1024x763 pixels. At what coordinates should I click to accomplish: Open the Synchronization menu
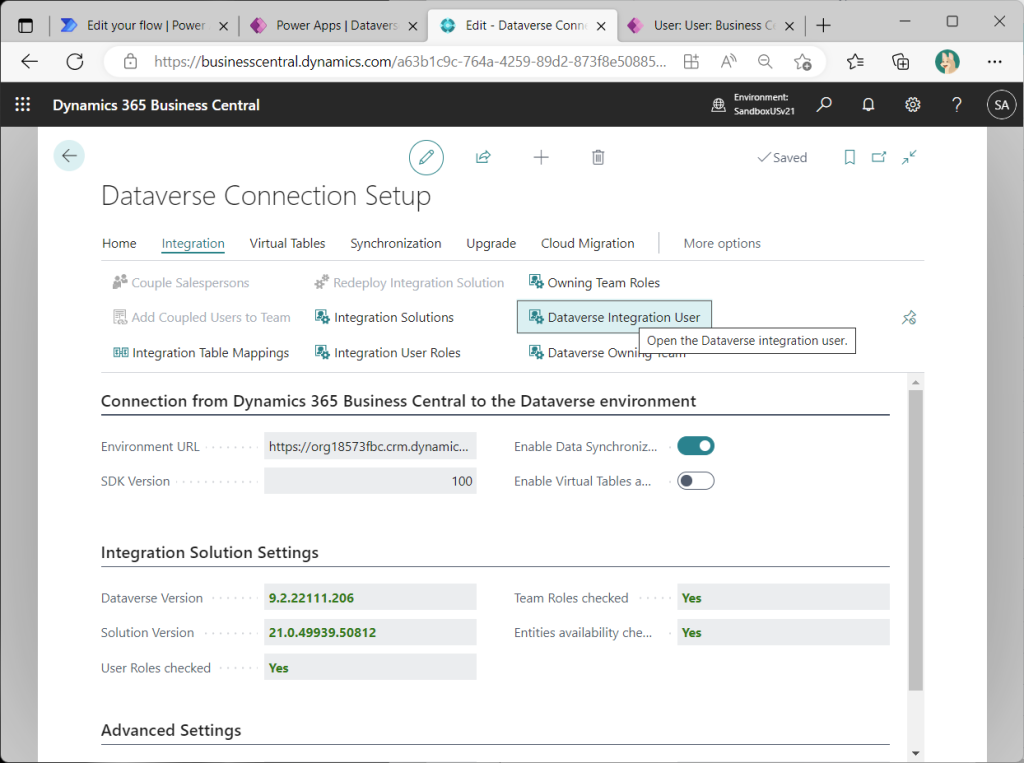pos(396,244)
